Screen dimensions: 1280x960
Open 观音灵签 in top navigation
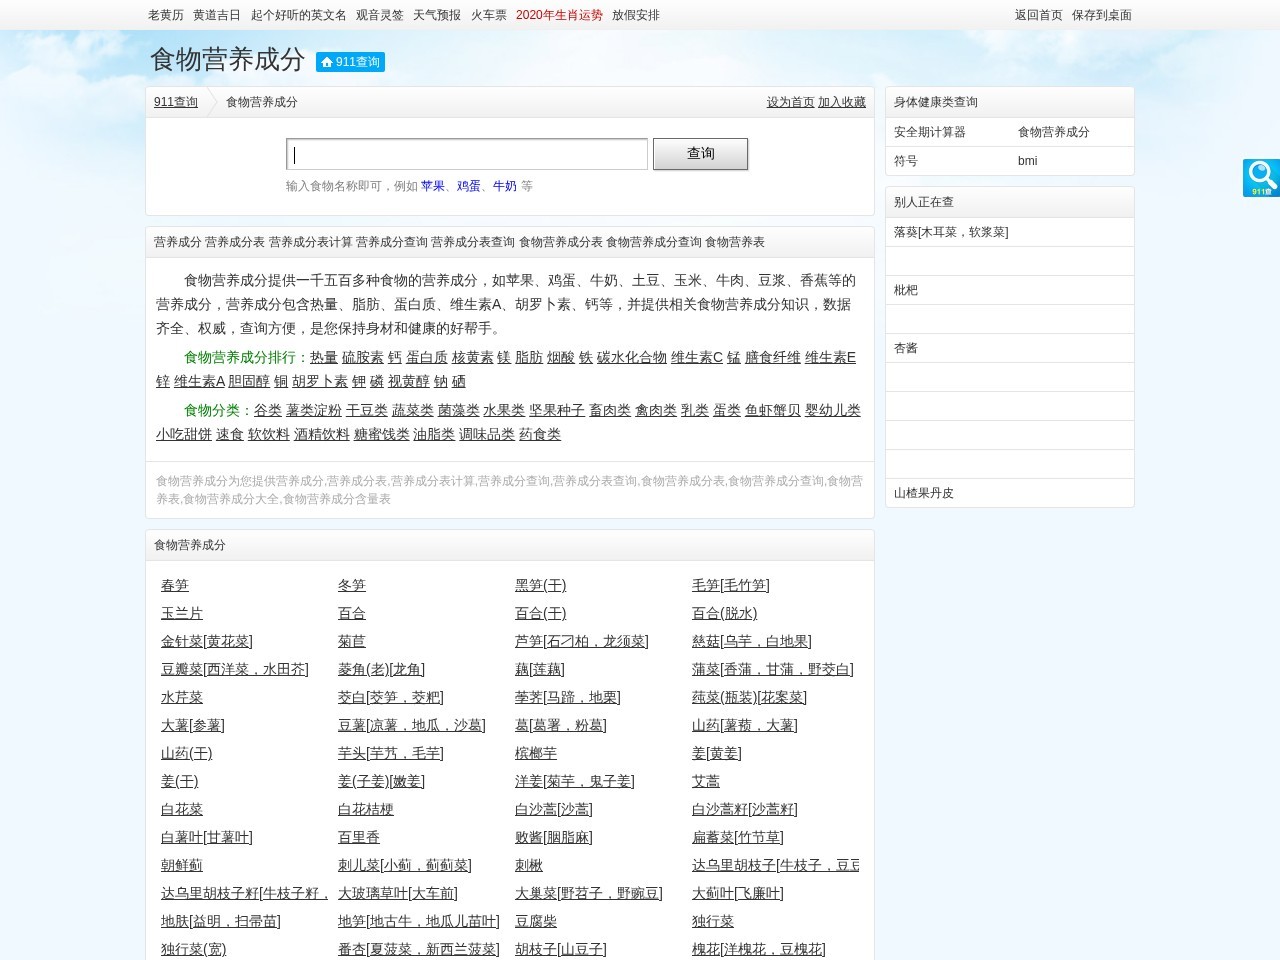point(380,15)
